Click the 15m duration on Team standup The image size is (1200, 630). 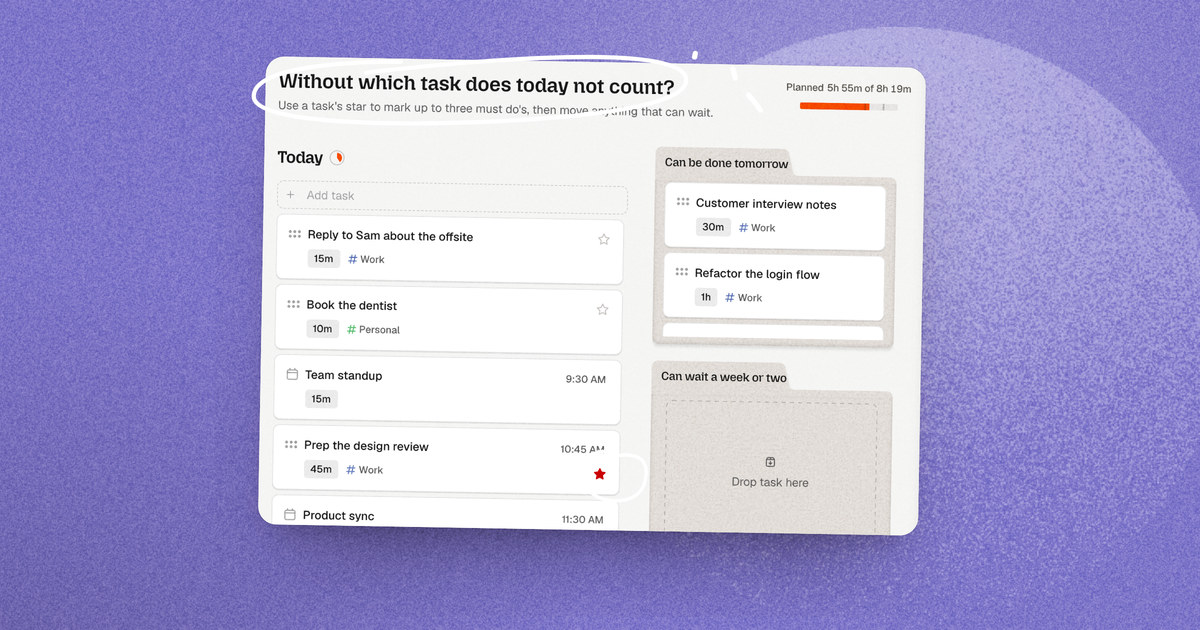321,399
